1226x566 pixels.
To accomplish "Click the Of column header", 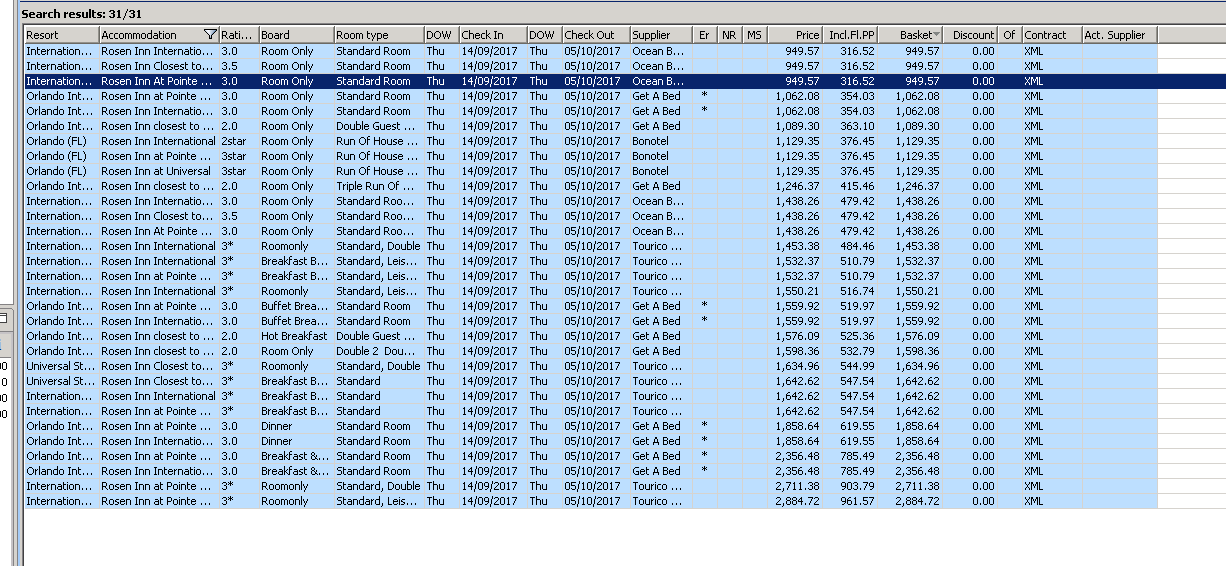I will point(1010,35).
